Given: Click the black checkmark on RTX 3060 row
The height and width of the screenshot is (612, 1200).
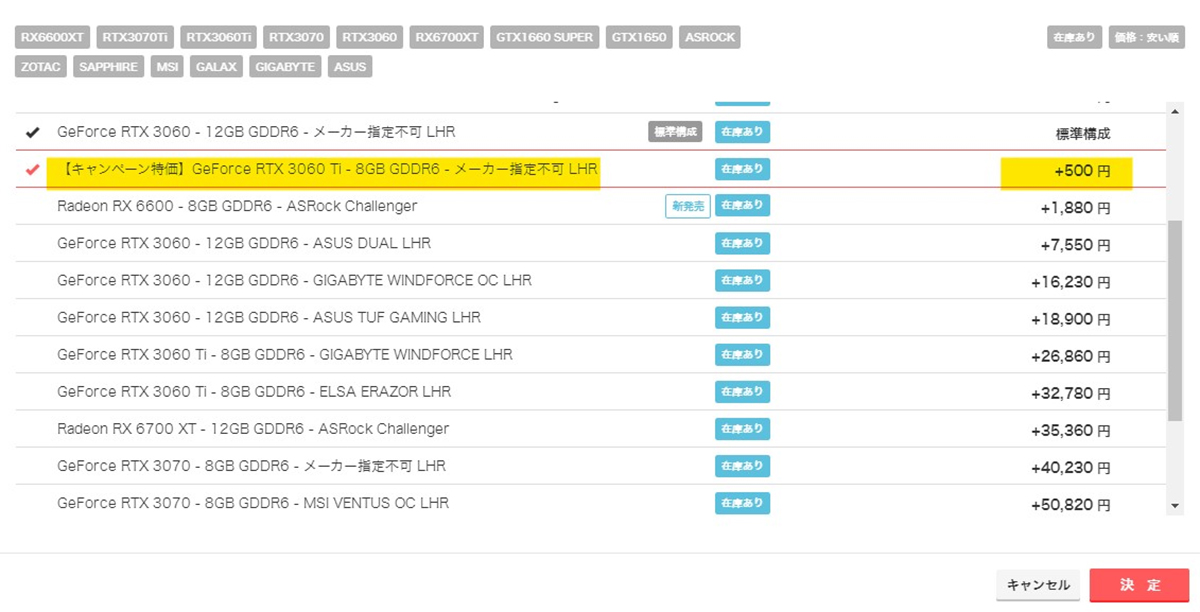Looking at the screenshot, I should [x=33, y=132].
